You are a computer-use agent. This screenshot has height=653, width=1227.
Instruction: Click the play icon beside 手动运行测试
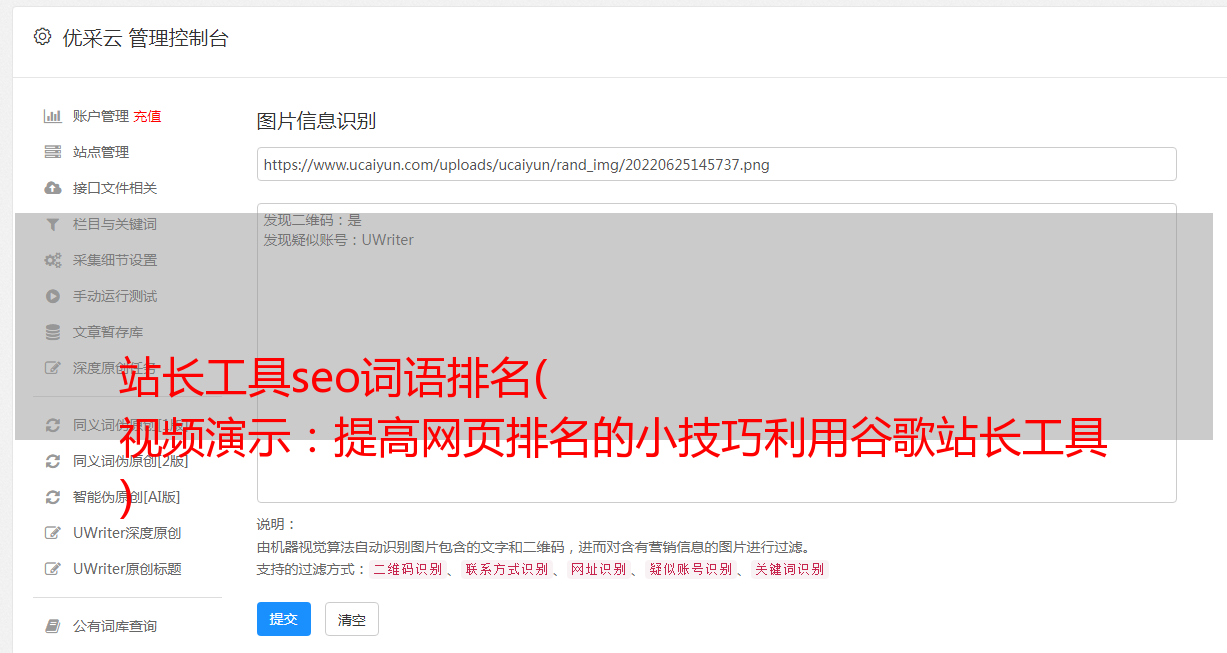[53, 296]
